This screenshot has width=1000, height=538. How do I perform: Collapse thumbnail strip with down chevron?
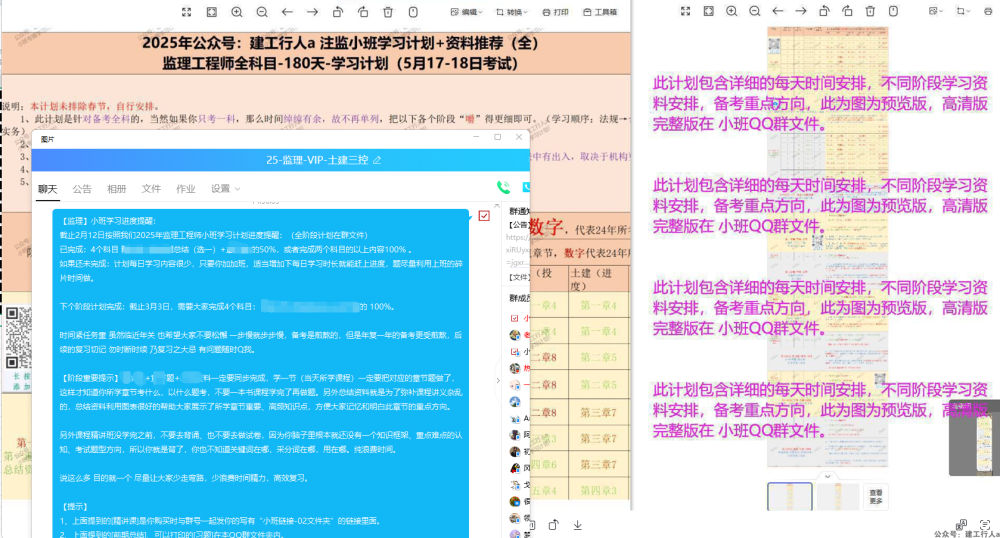pyautogui.click(x=827, y=476)
